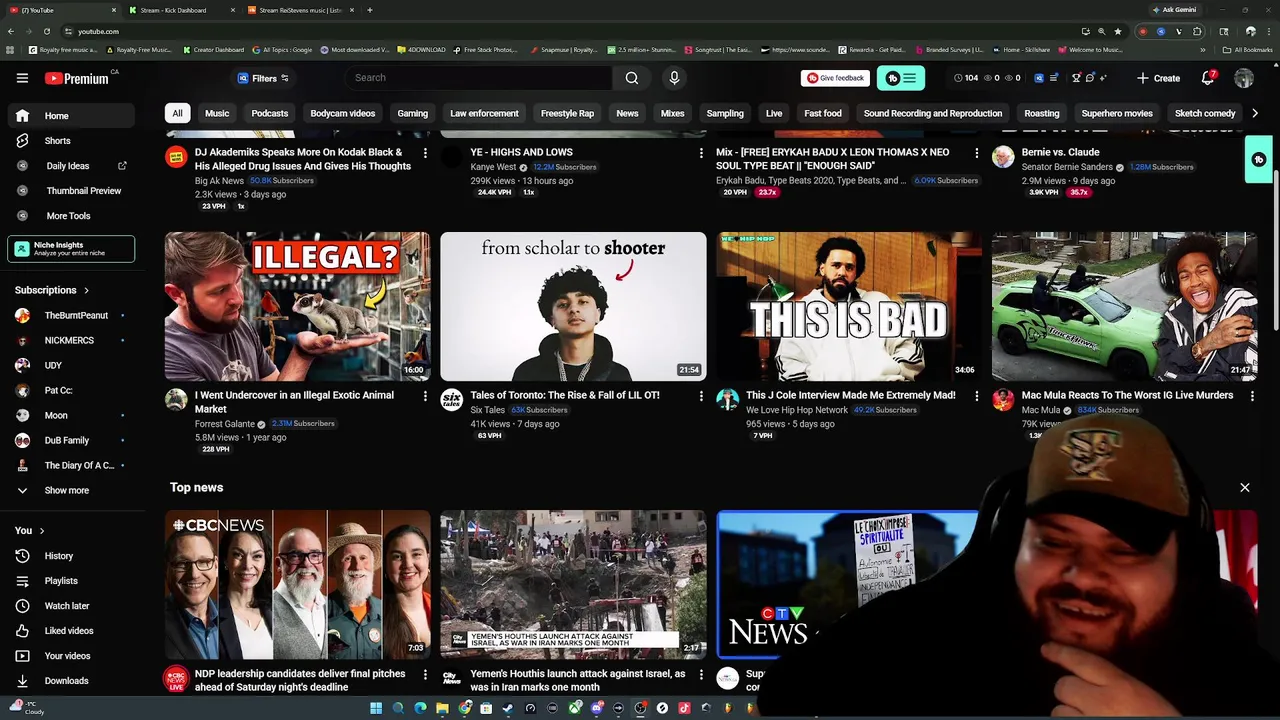Viewport: 1280px width, 720px height.
Task: Open More Tools in the sidebar
Action: 68,216
